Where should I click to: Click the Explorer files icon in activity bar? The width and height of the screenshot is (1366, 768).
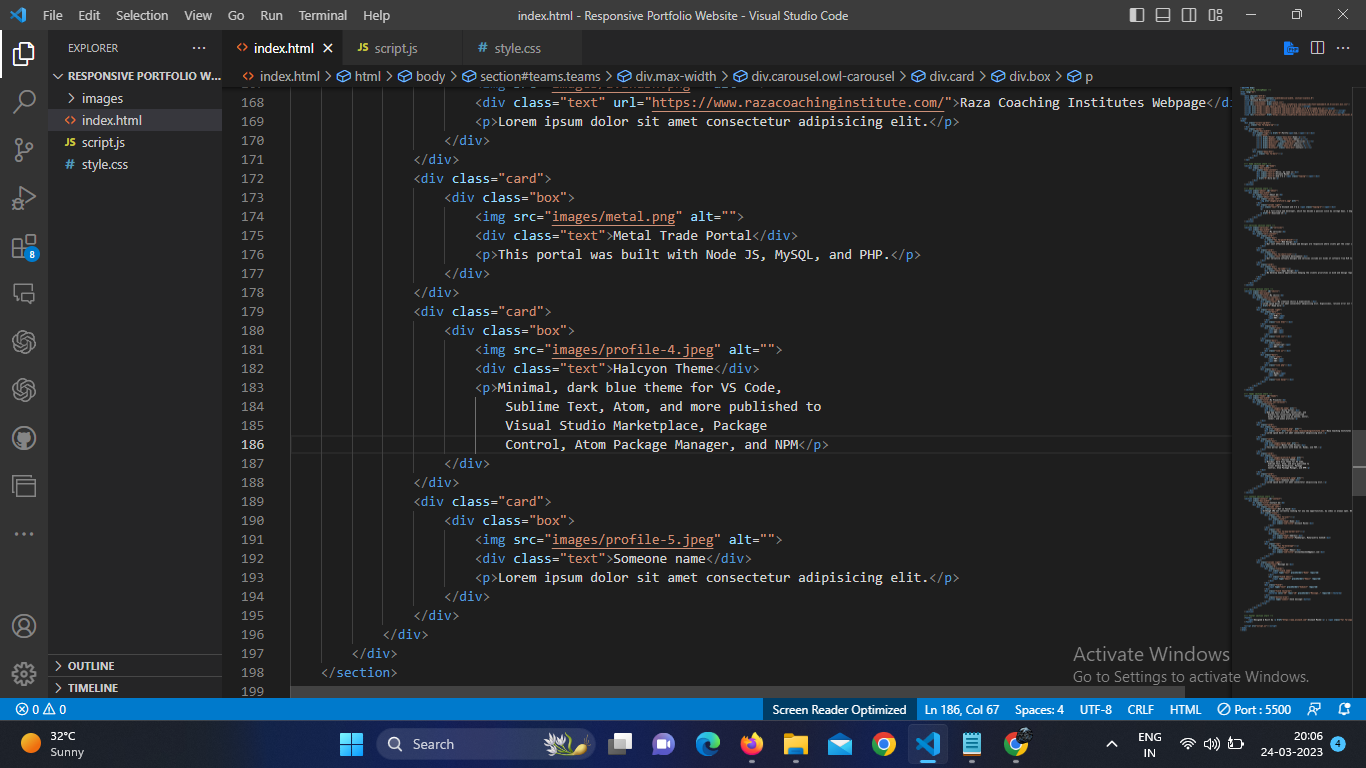(24, 53)
